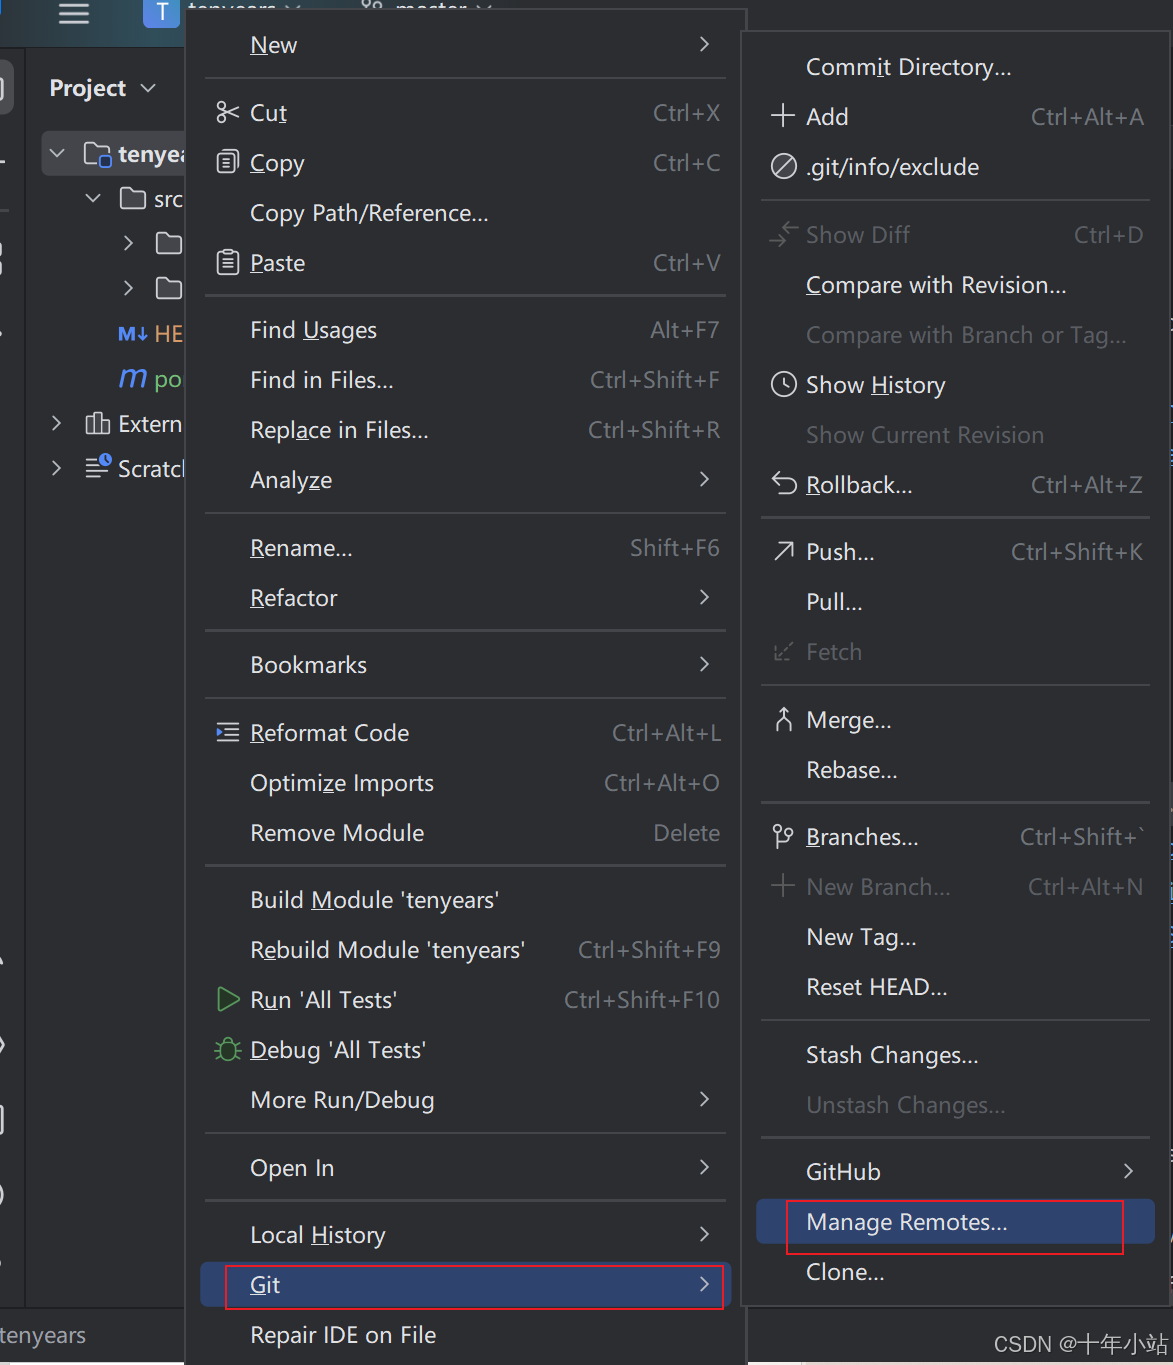Image resolution: width=1173 pixels, height=1365 pixels.
Task: Click the Maven pom file icon
Action: 132,378
